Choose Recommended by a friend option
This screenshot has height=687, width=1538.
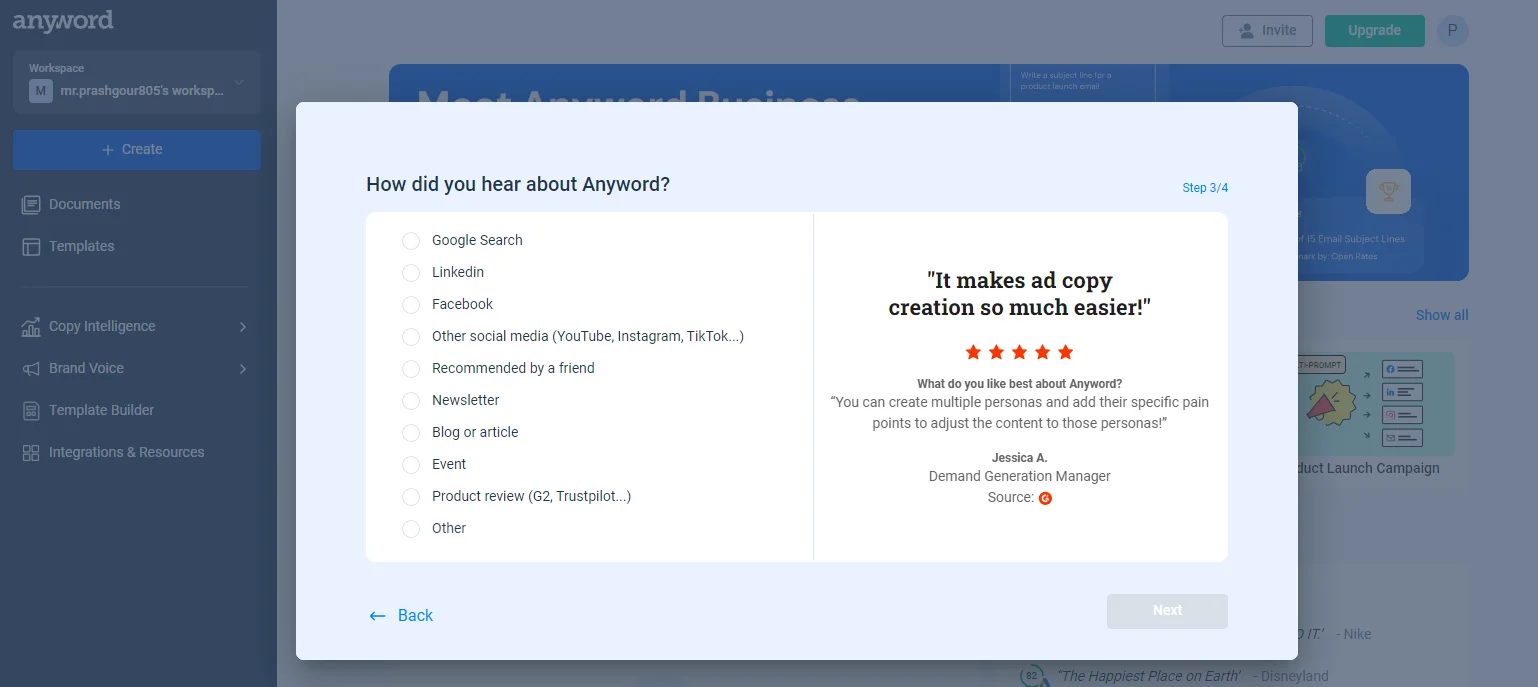[411, 369]
